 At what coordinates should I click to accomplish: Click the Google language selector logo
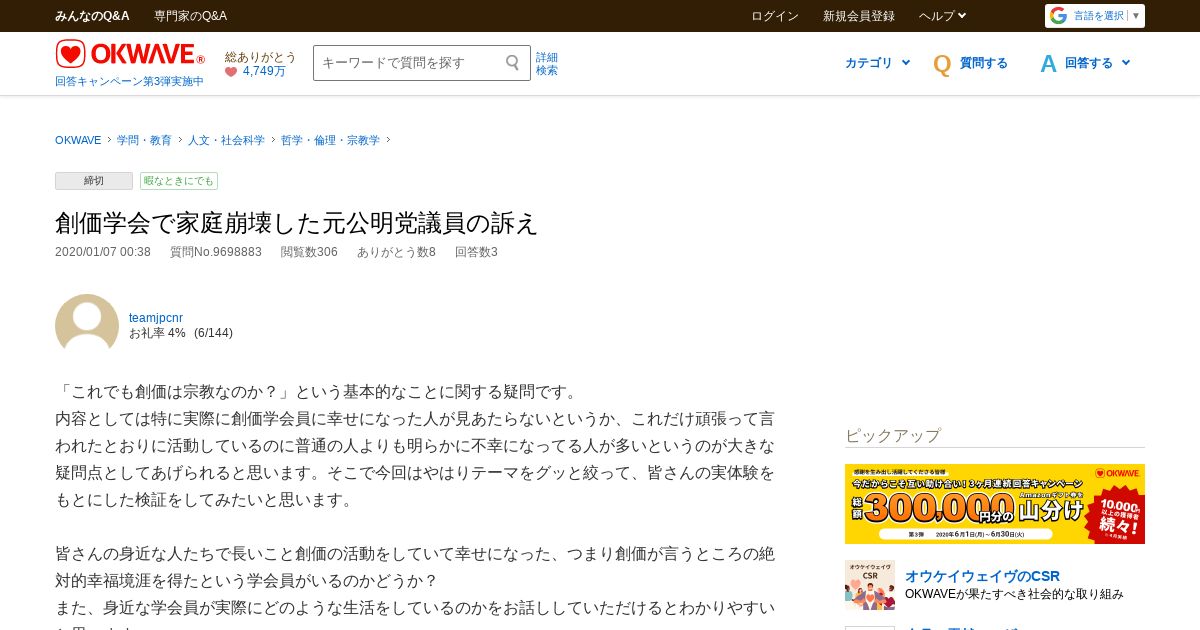click(1059, 16)
